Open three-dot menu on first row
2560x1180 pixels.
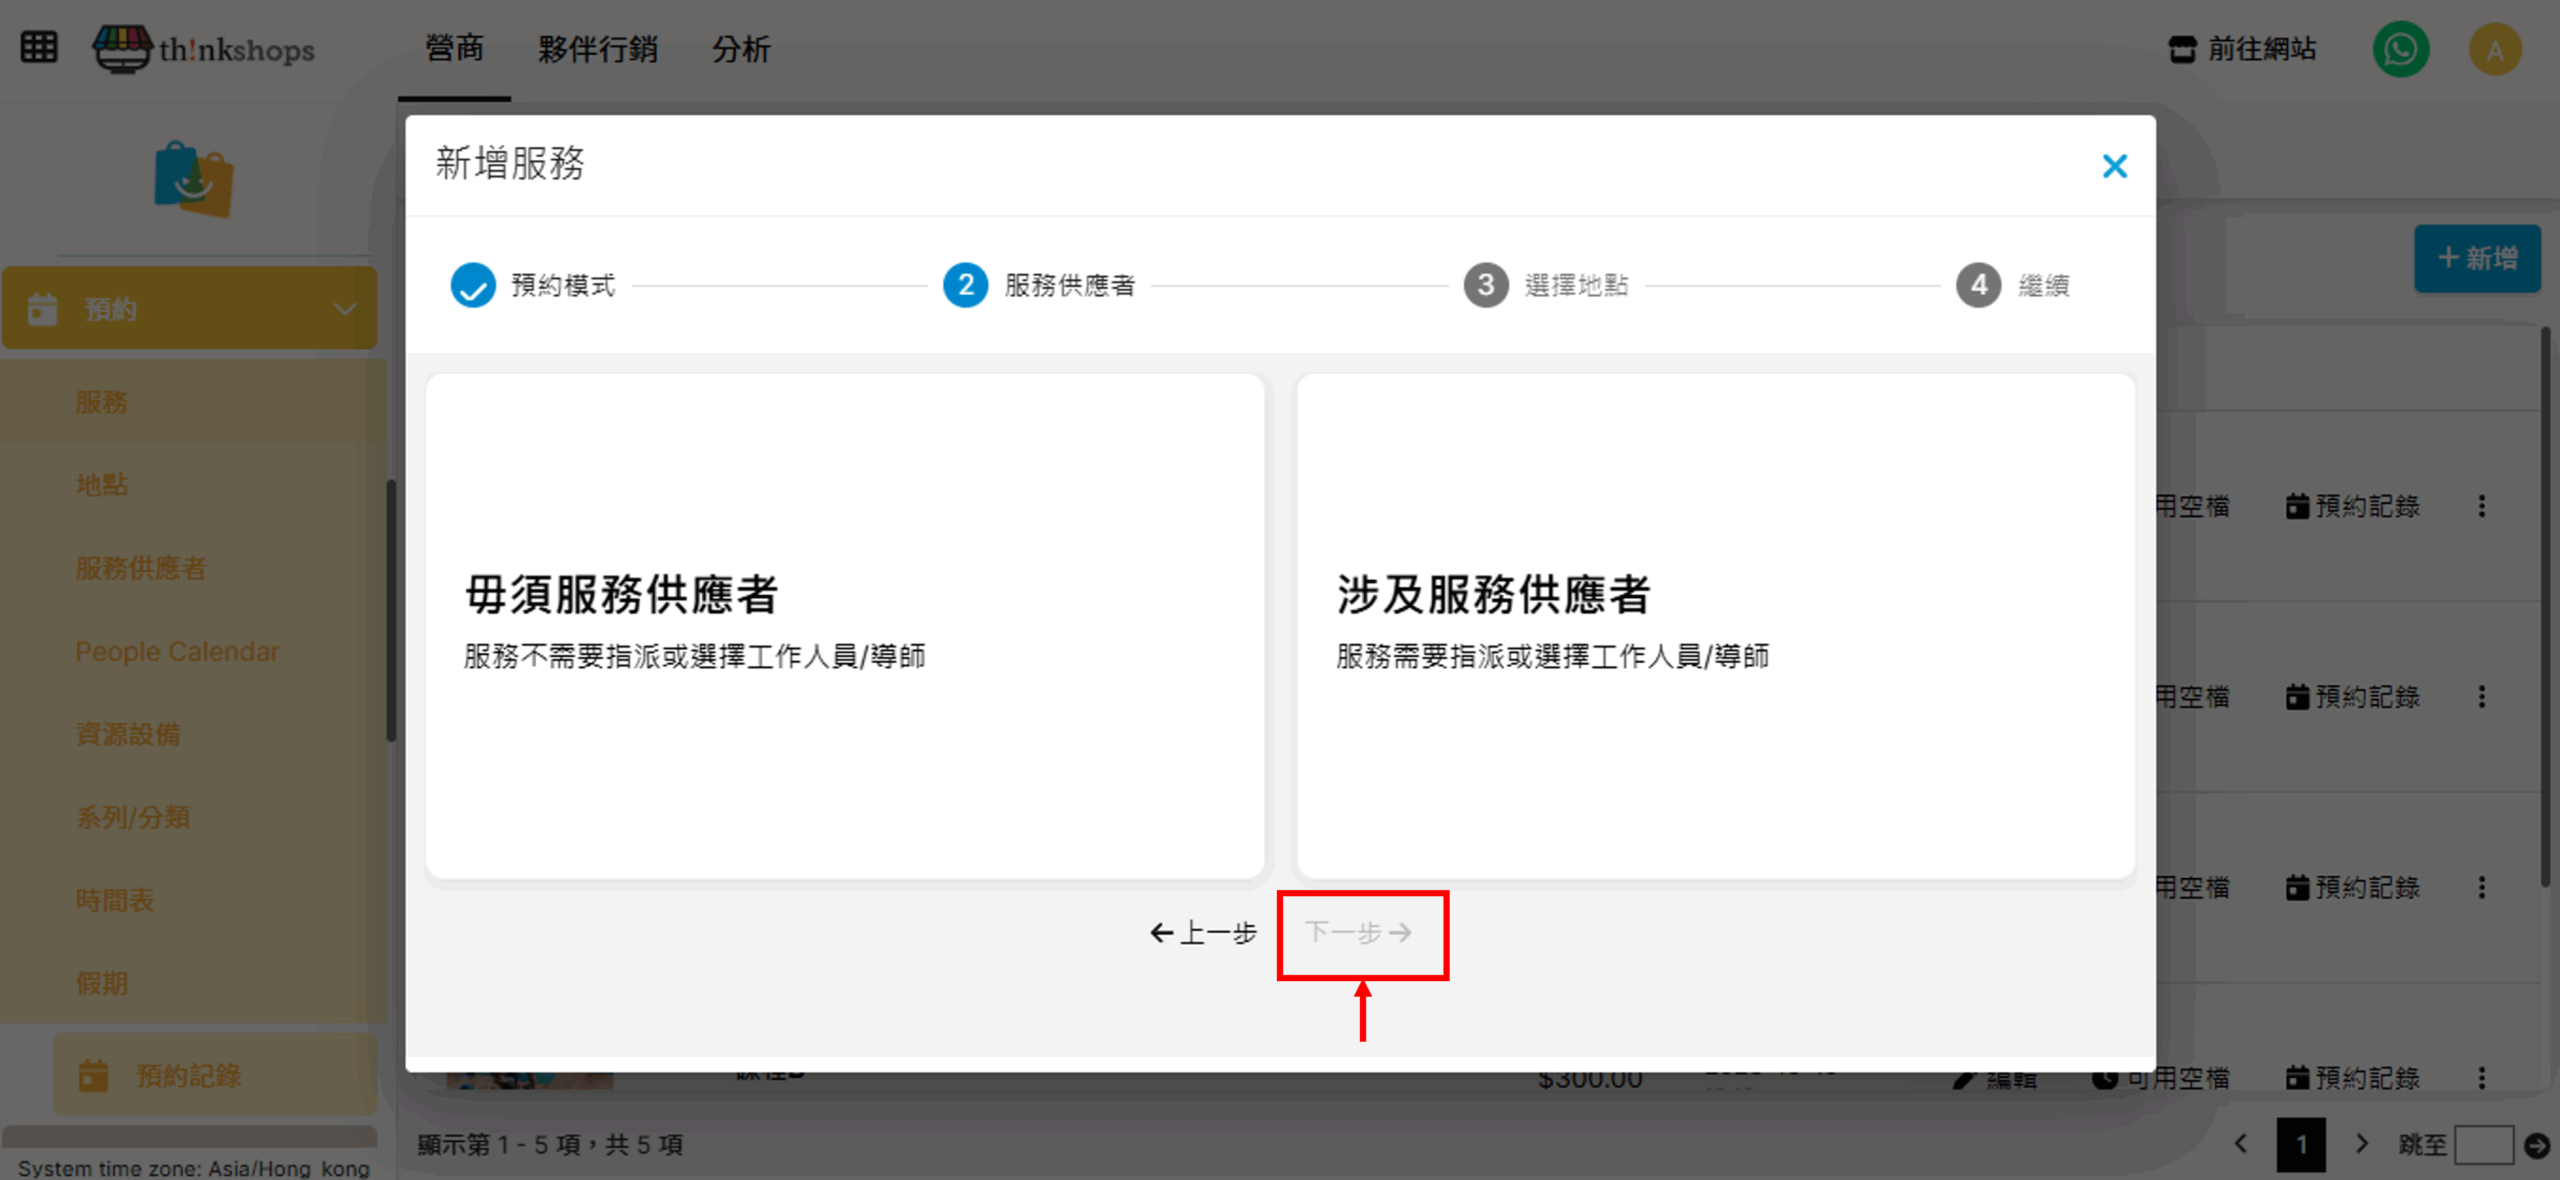2481,506
